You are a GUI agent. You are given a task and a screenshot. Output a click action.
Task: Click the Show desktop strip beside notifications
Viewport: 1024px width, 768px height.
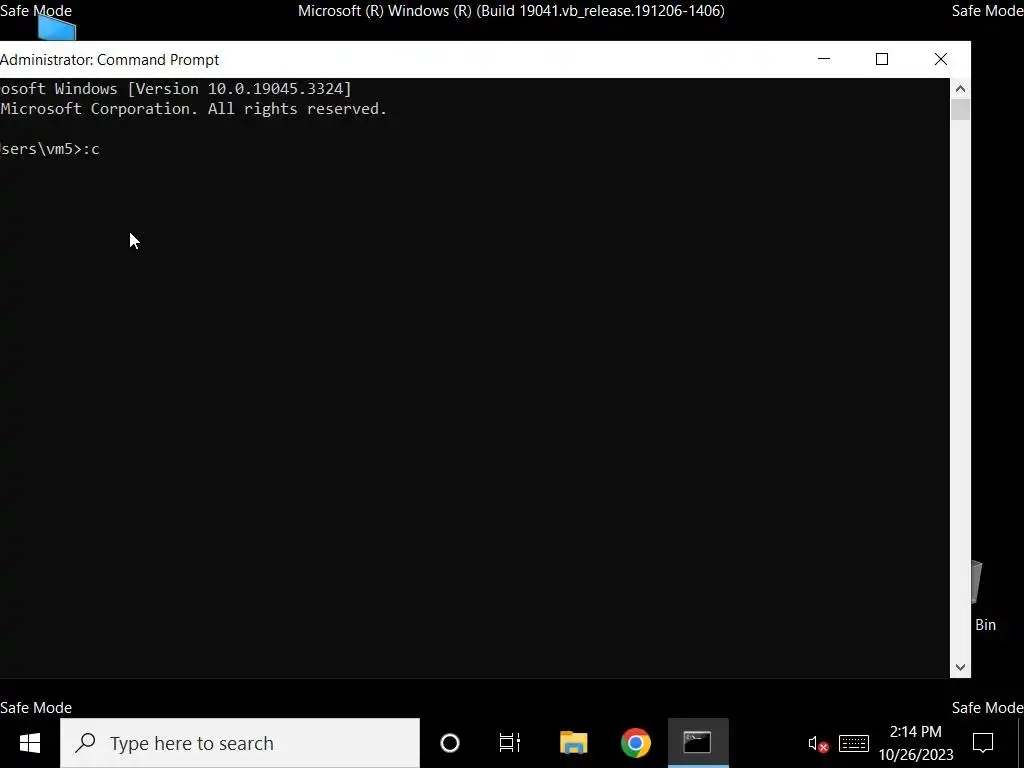(x=1021, y=743)
